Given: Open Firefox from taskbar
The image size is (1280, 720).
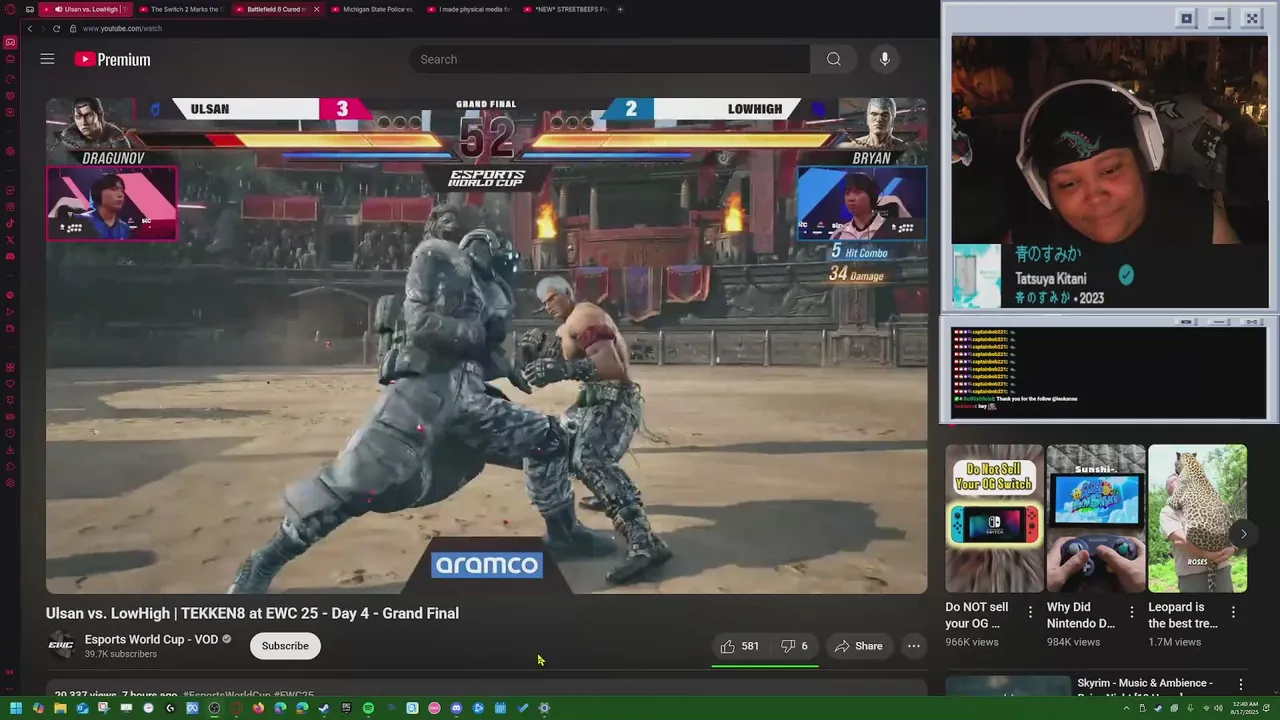Looking at the screenshot, I should (x=258, y=708).
